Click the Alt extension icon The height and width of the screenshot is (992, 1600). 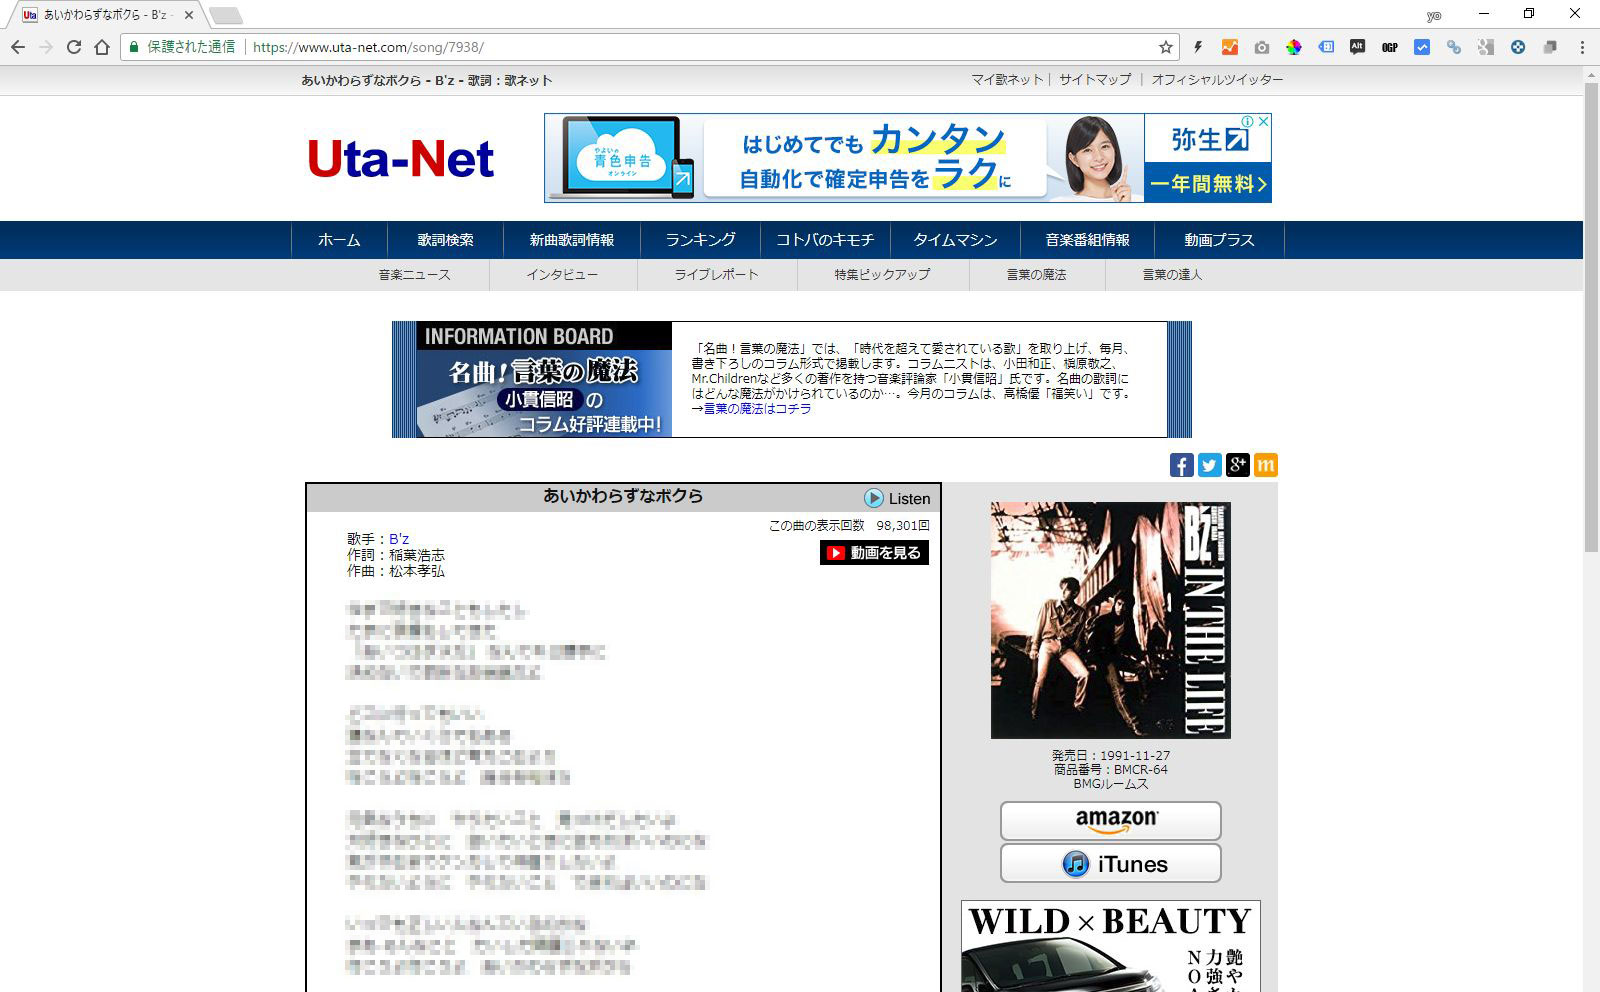click(1358, 47)
